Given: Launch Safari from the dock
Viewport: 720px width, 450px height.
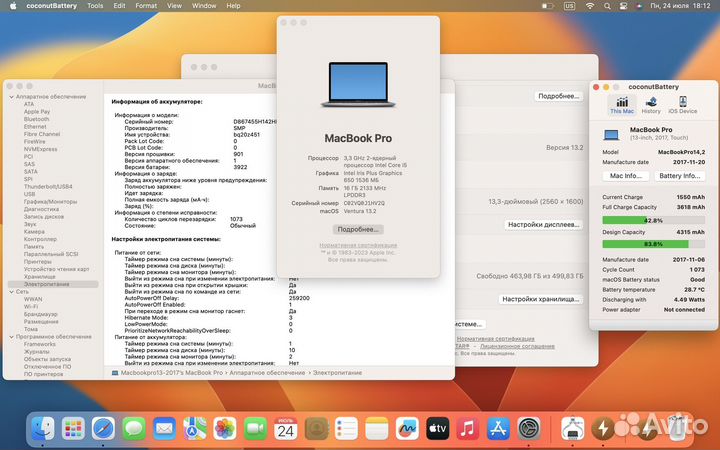Looking at the screenshot, I should 103,429.
